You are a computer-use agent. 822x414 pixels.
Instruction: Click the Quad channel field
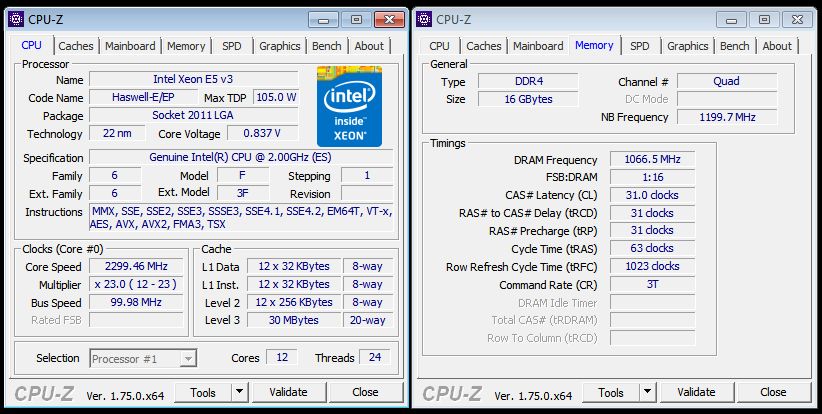[x=727, y=81]
